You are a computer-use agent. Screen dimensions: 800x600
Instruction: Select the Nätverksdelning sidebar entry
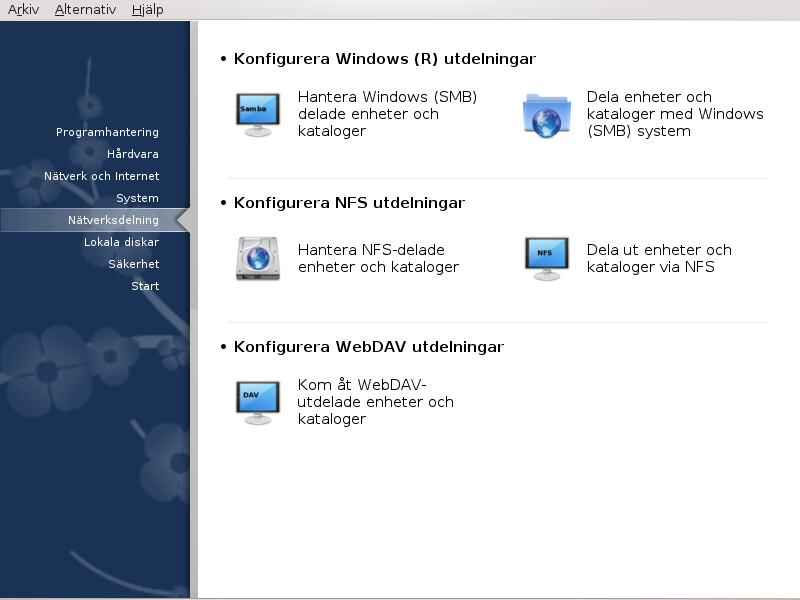tap(95, 220)
